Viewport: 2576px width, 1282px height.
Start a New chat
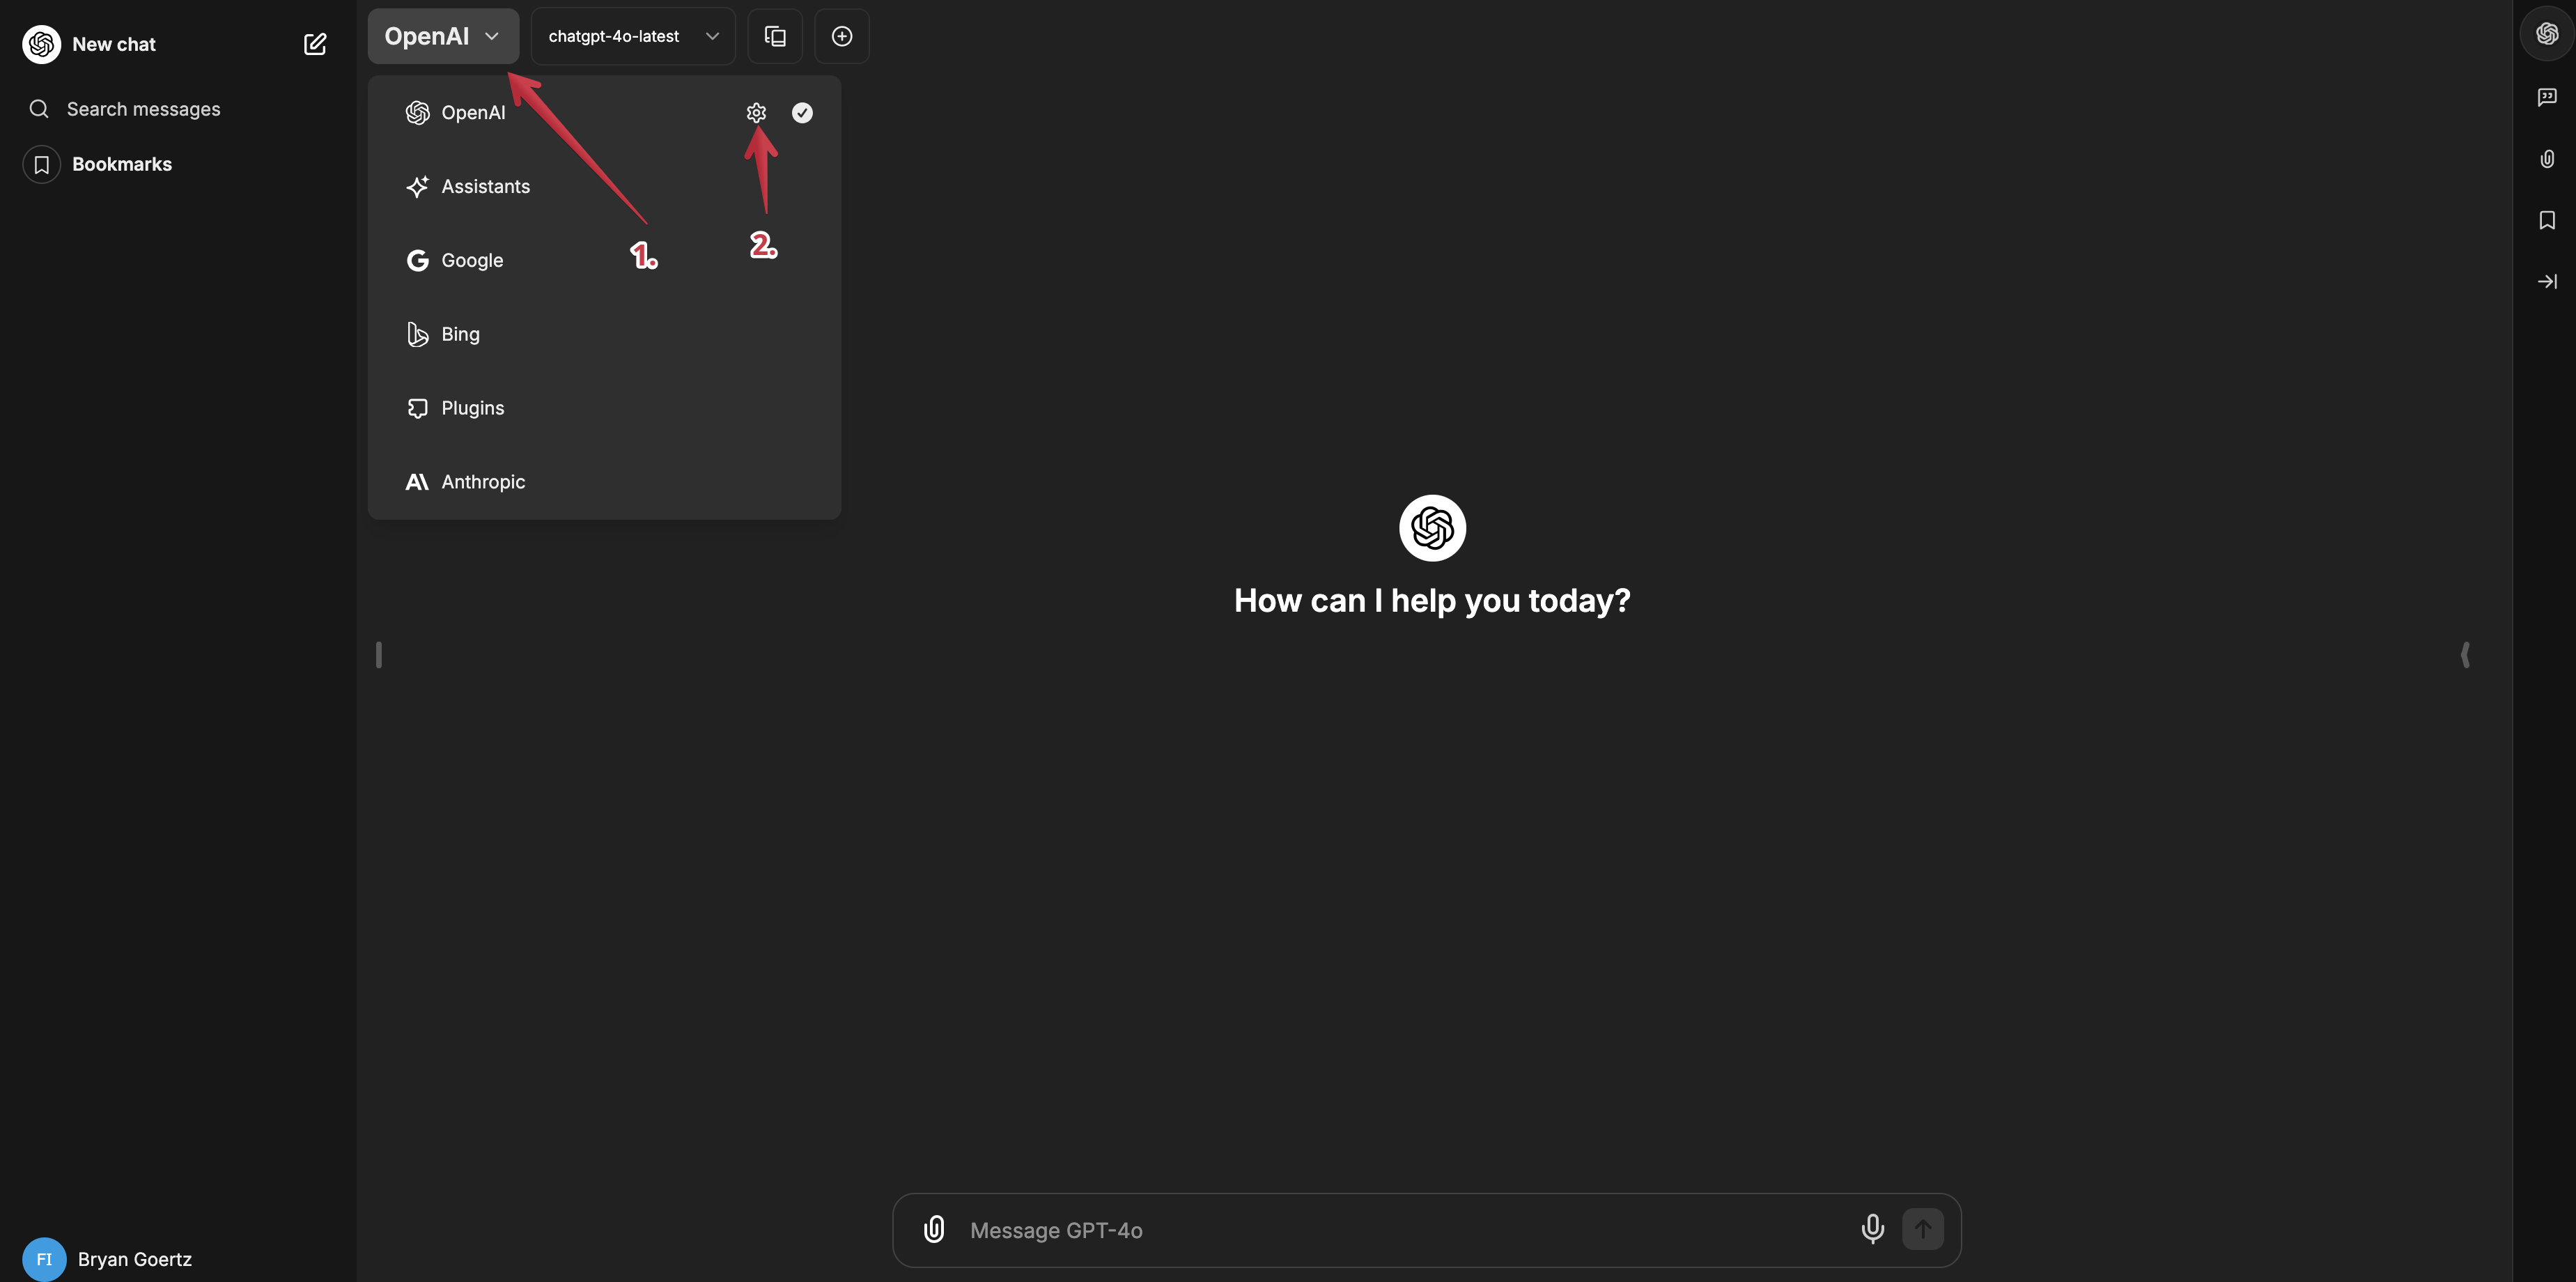click(x=113, y=44)
